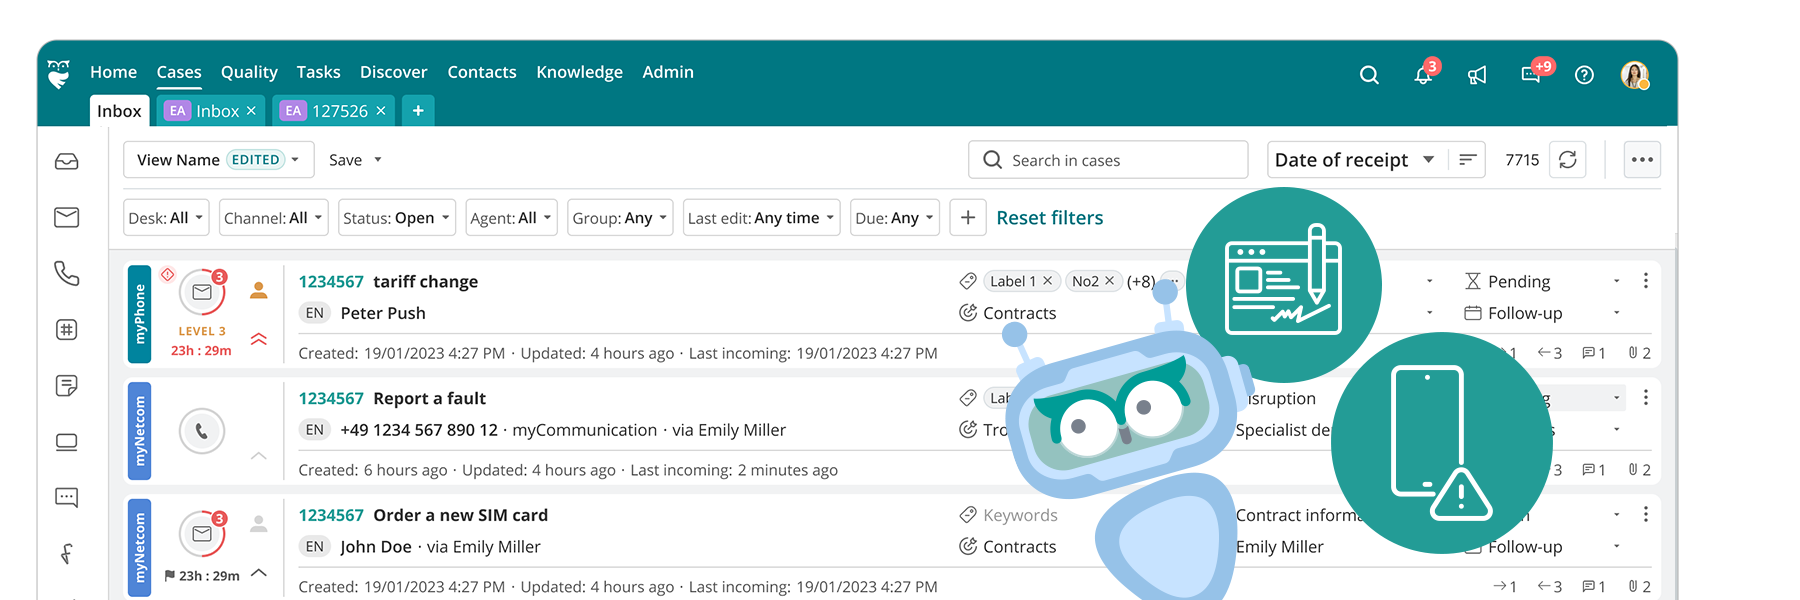Open the notifications bell icon
The image size is (1800, 600).
coord(1423,75)
